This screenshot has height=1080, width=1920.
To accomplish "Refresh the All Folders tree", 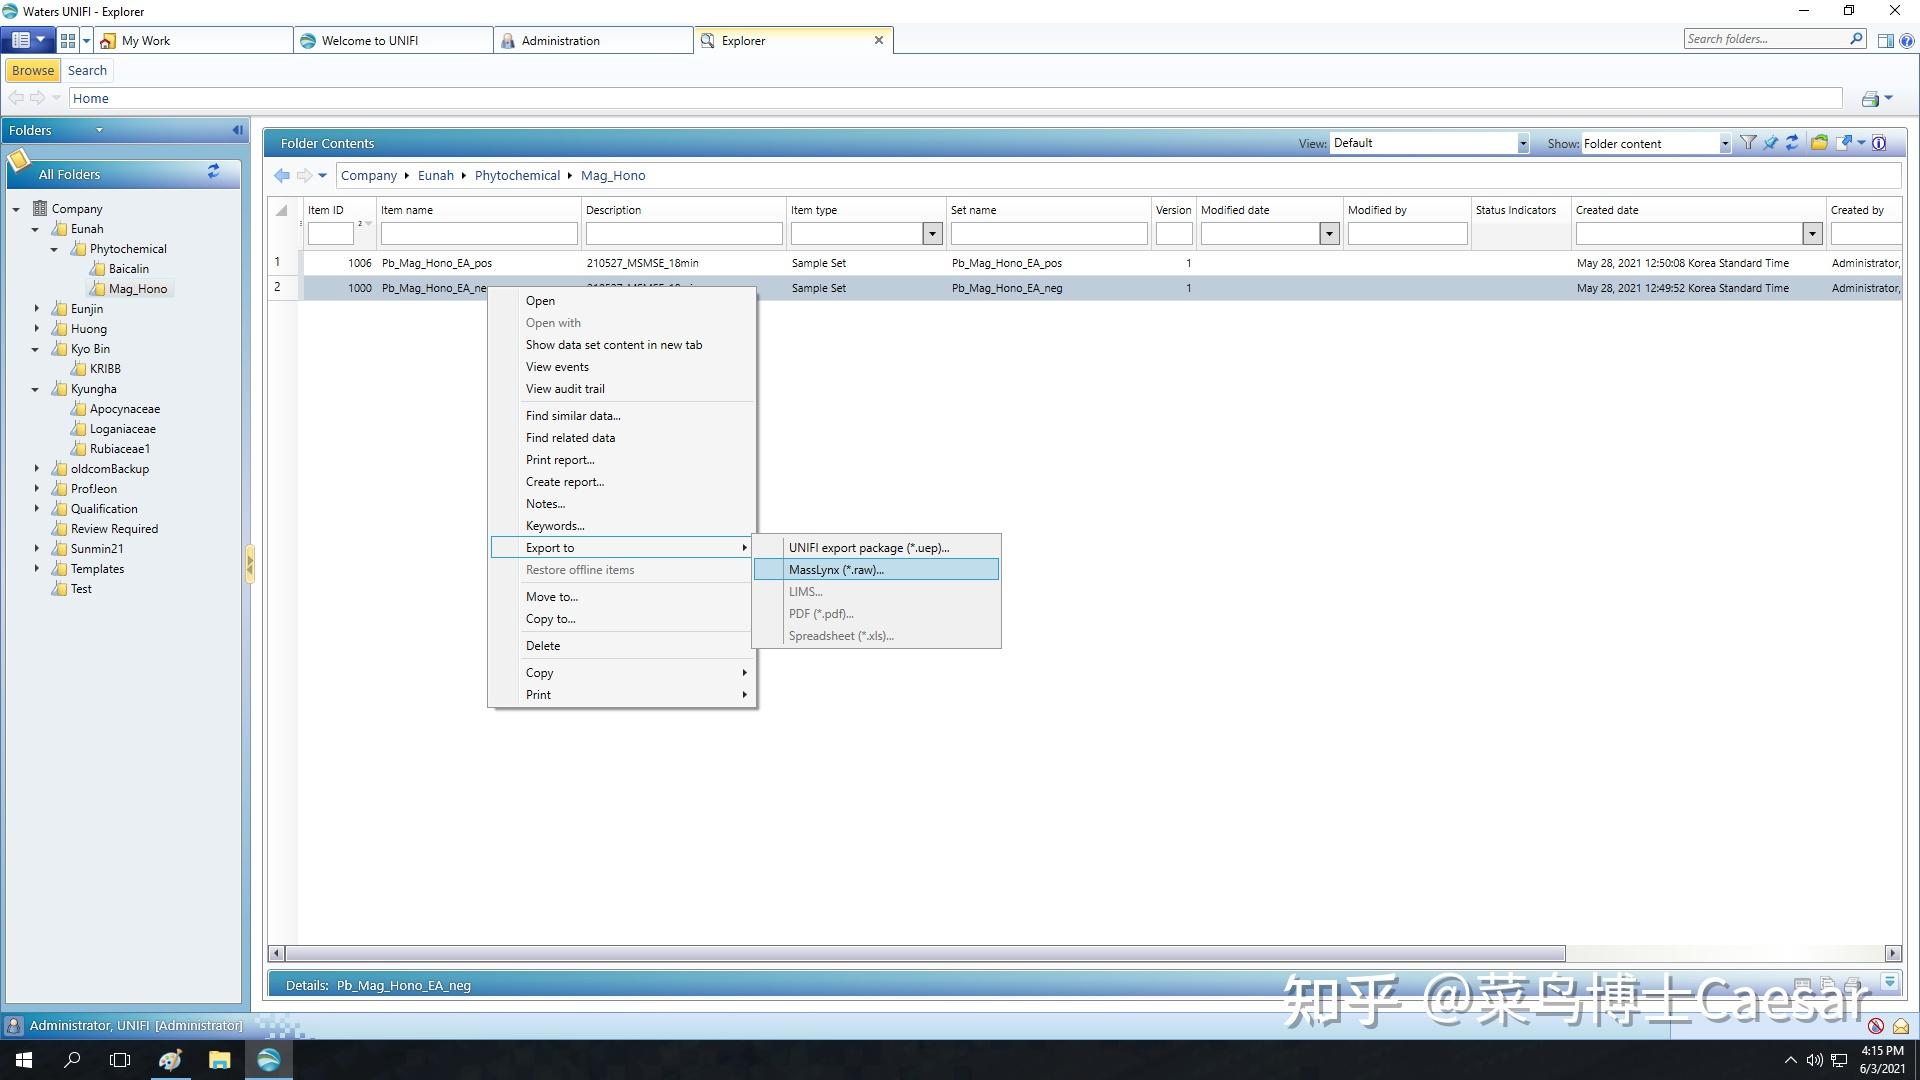I will 213,172.
